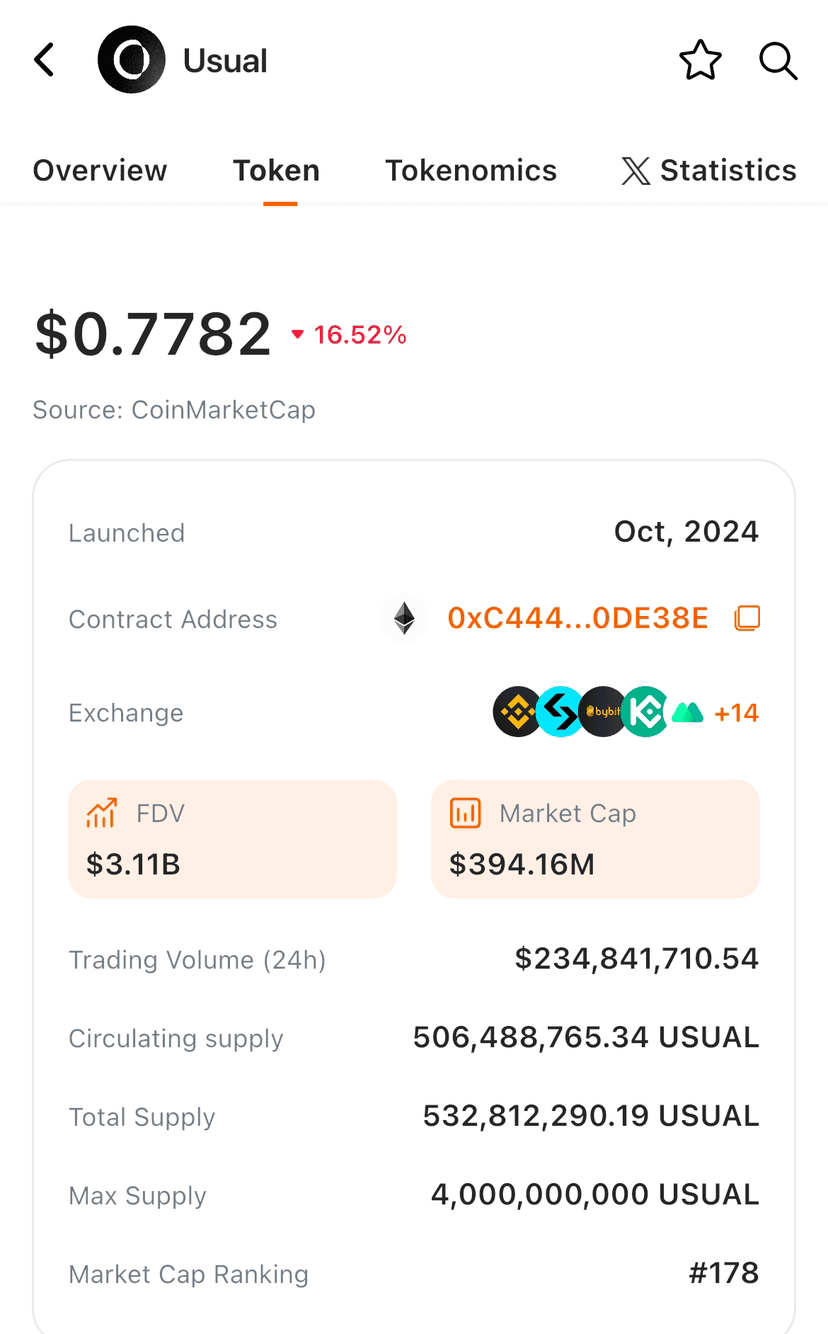The image size is (828, 1334).
Task: Open the Tokenomics tab
Action: (471, 170)
